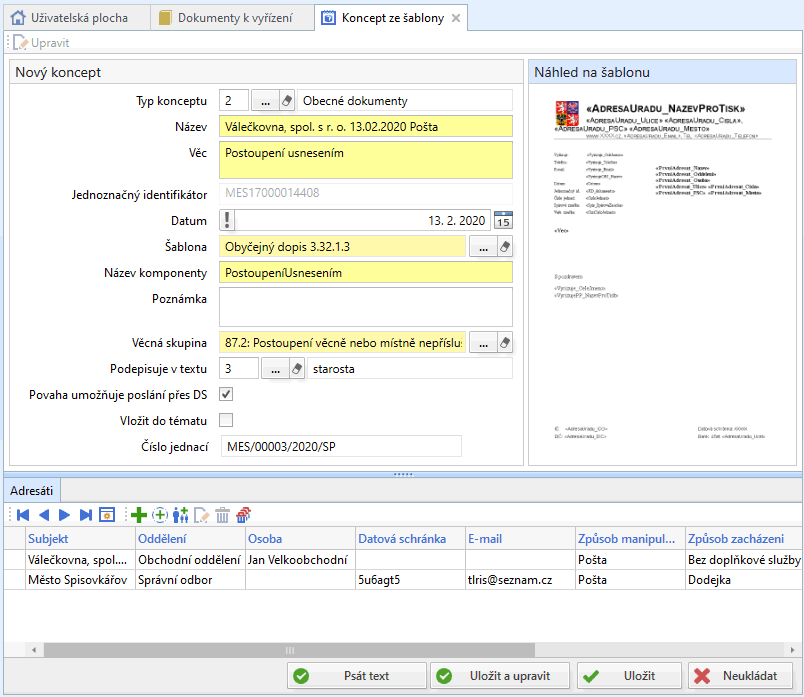Check the Vložit do tématu checkbox
Image resolution: width=804 pixels, height=697 pixels.
point(226,420)
